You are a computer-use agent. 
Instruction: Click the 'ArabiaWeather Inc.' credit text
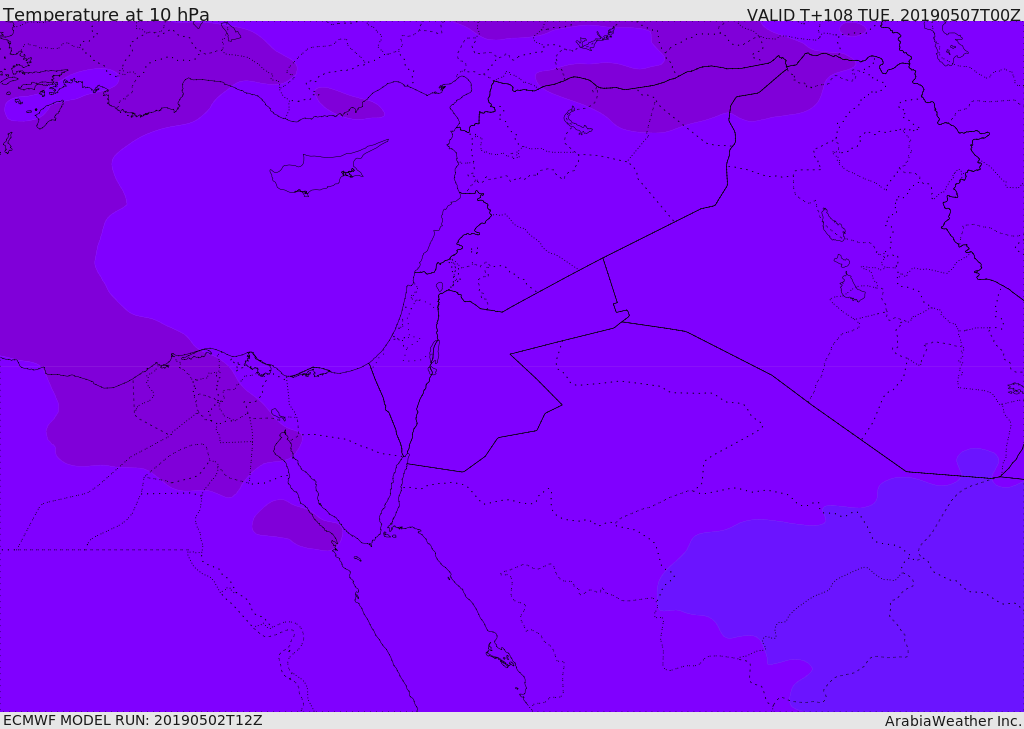point(953,721)
